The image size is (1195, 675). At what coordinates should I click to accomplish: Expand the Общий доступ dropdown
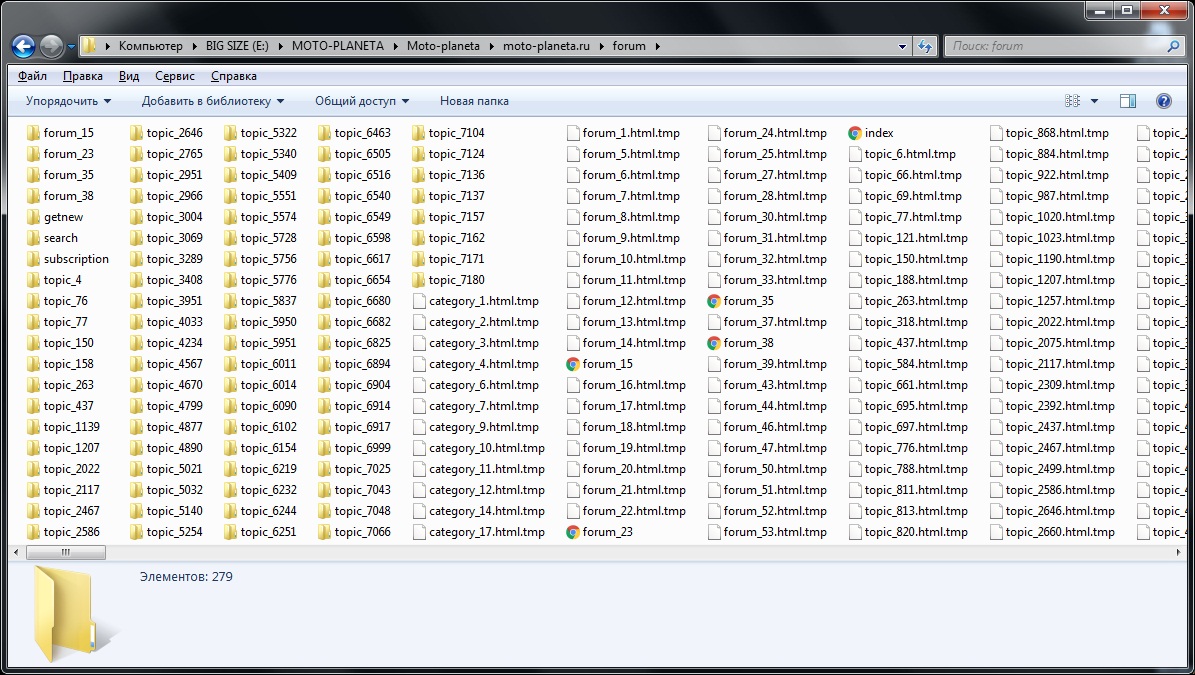pyautogui.click(x=362, y=101)
